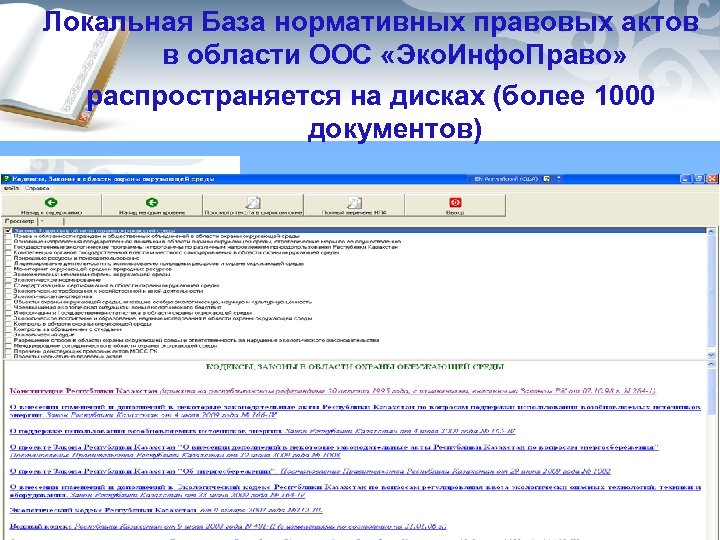Check the Экологические требования к хозяйственной деятельности checkbox
Image resolution: width=720 pixels, height=540 pixels.
point(8,291)
